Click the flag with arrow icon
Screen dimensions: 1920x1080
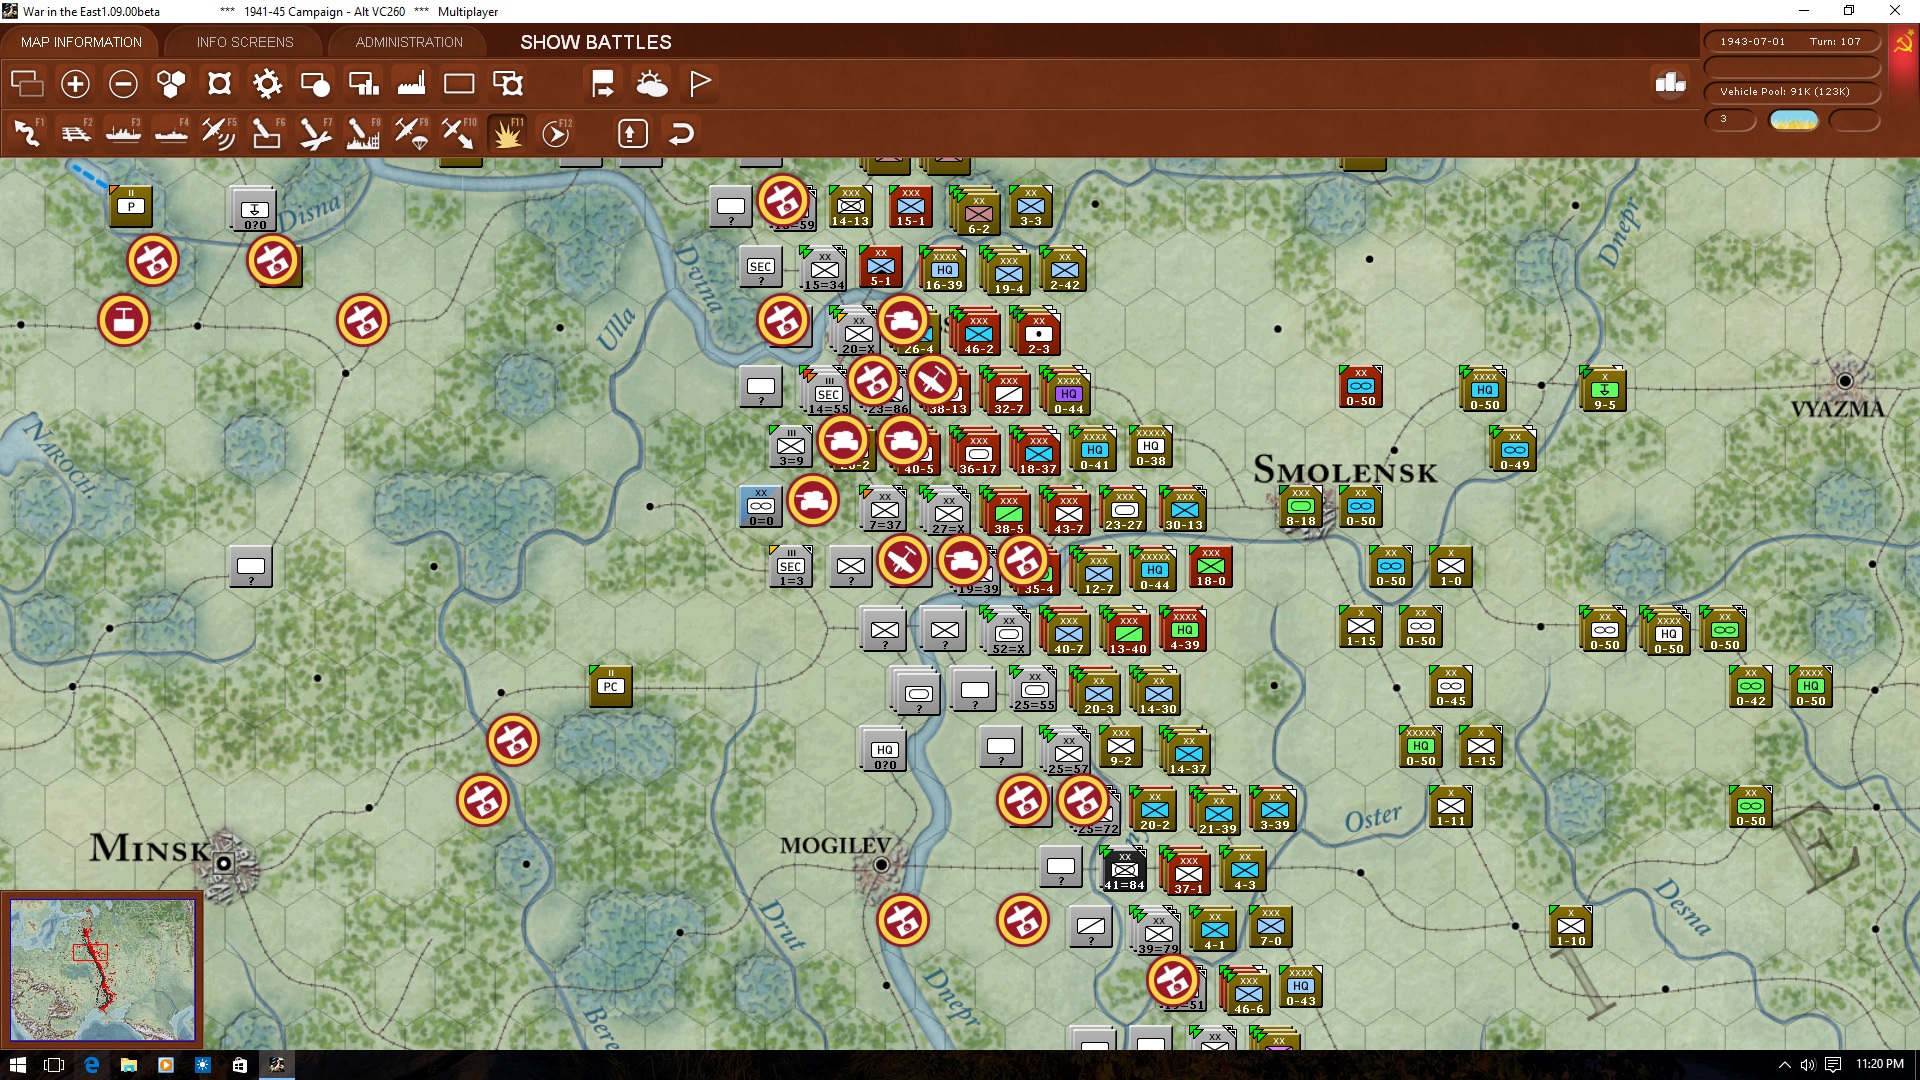(603, 84)
